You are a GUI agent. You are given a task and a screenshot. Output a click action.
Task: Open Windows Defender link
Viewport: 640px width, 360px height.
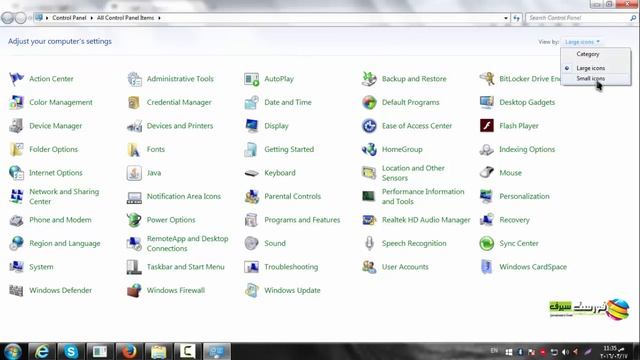(60, 290)
